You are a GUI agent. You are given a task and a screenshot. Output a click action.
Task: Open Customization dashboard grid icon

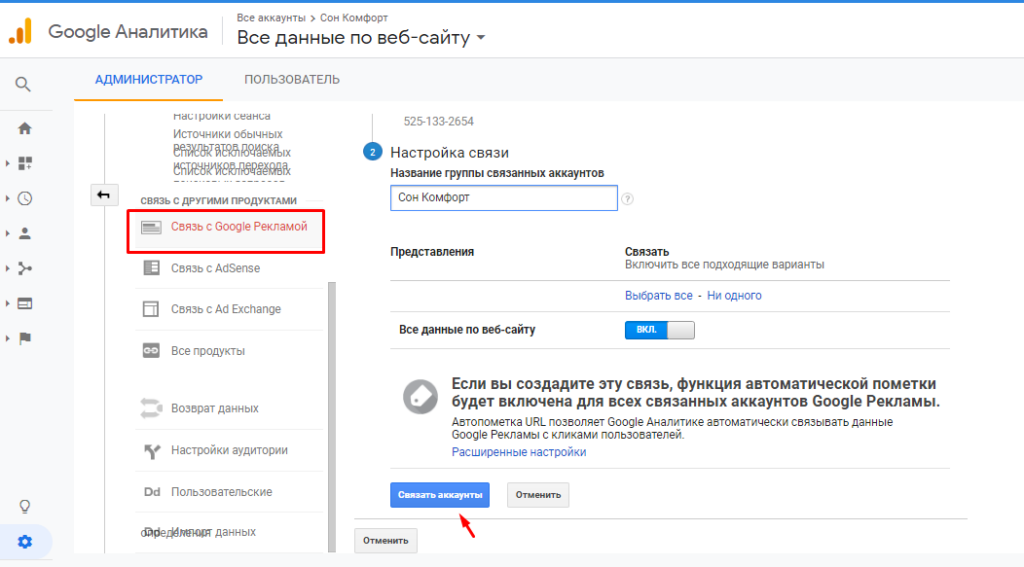[x=25, y=163]
